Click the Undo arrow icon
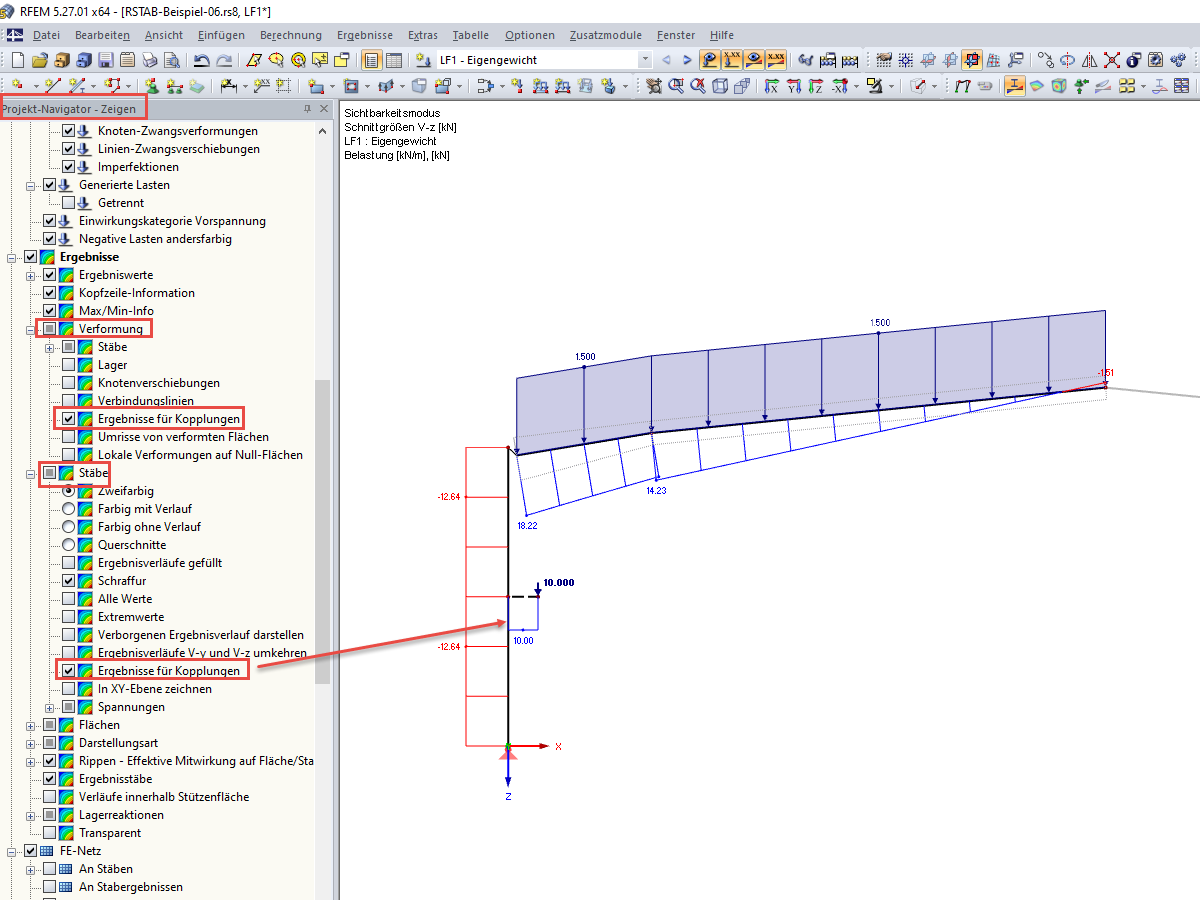This screenshot has width=1200, height=900. (x=201, y=60)
